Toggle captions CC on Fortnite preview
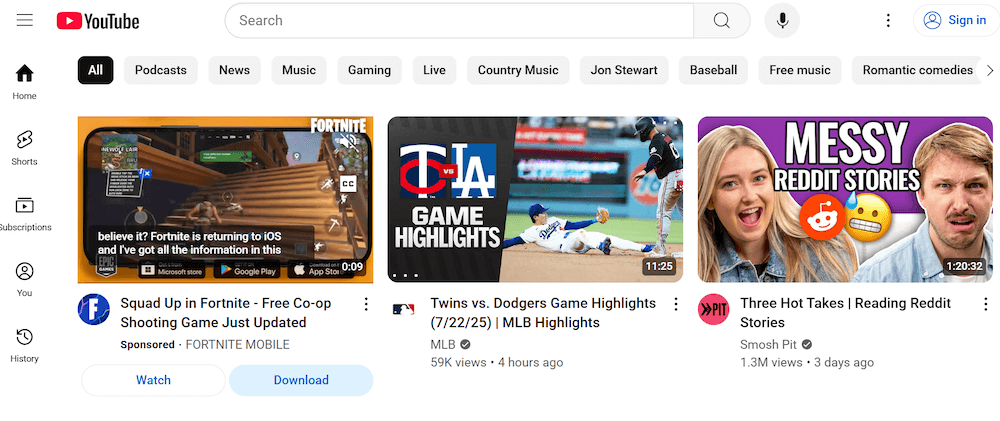 [348, 184]
